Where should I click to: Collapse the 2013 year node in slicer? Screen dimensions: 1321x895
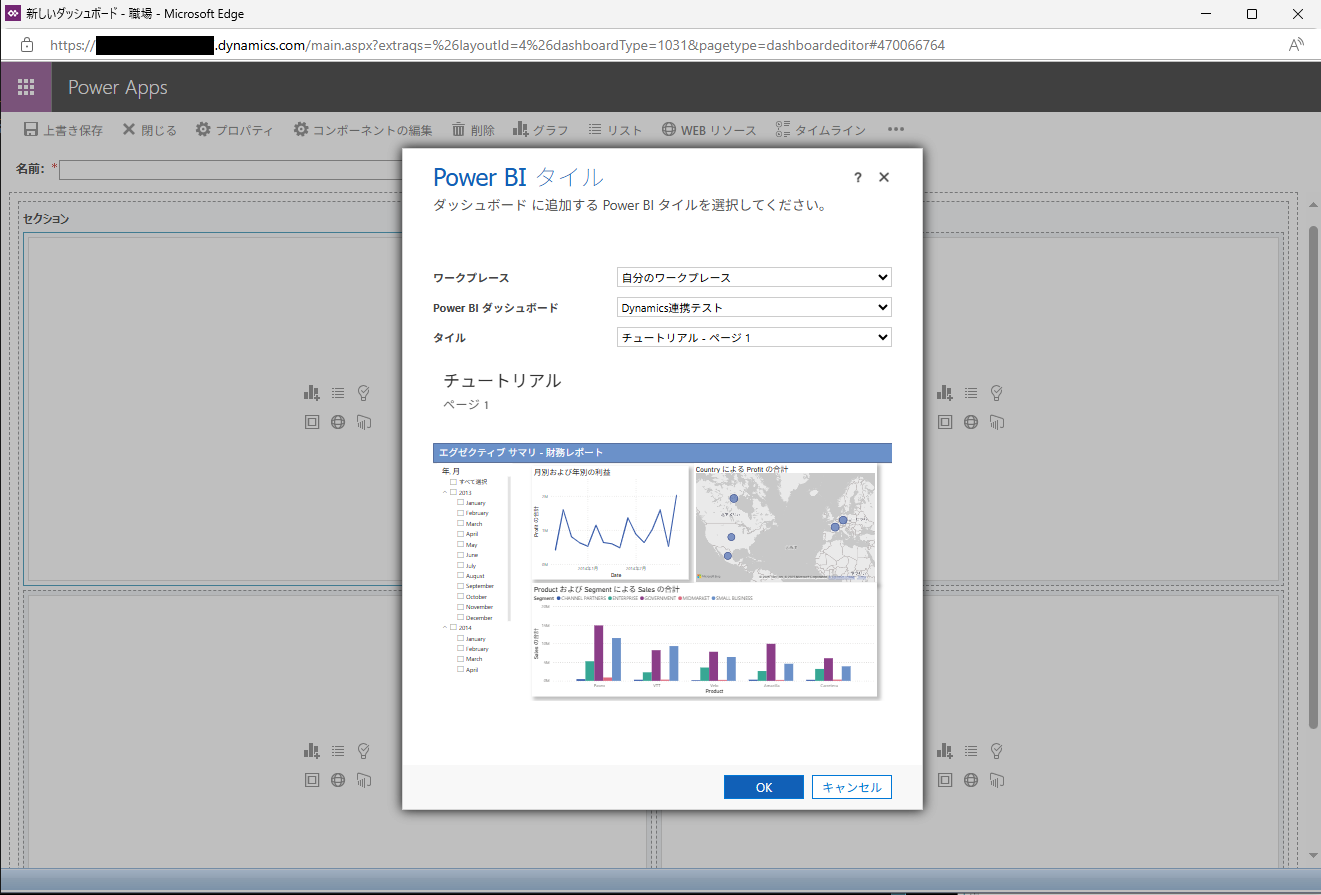coord(444,493)
